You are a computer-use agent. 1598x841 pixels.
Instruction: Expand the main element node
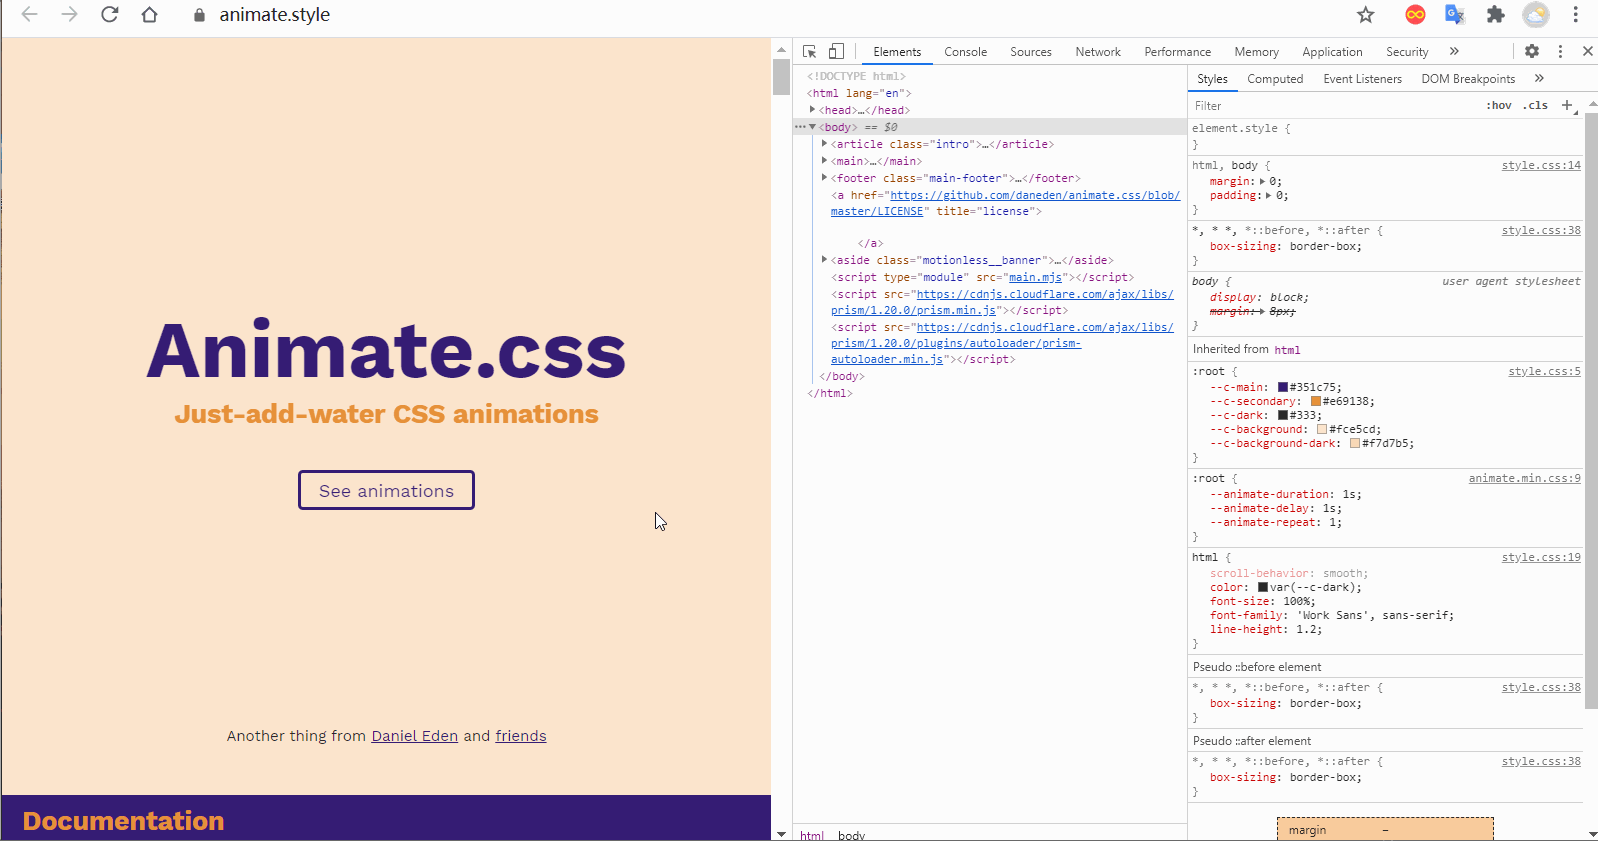[824, 161]
